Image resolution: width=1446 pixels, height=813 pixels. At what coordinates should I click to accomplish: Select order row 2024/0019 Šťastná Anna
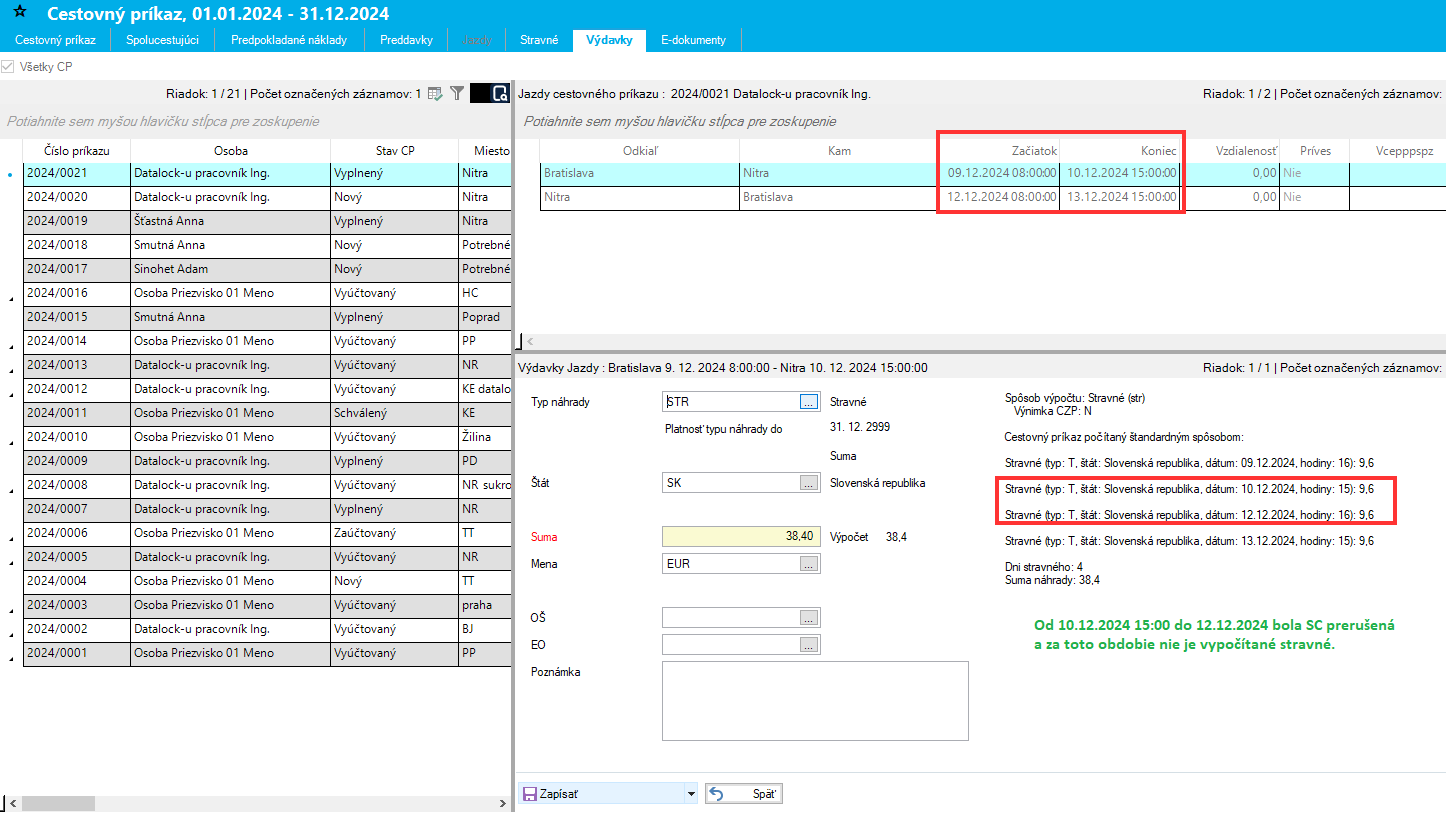pyautogui.click(x=267, y=221)
